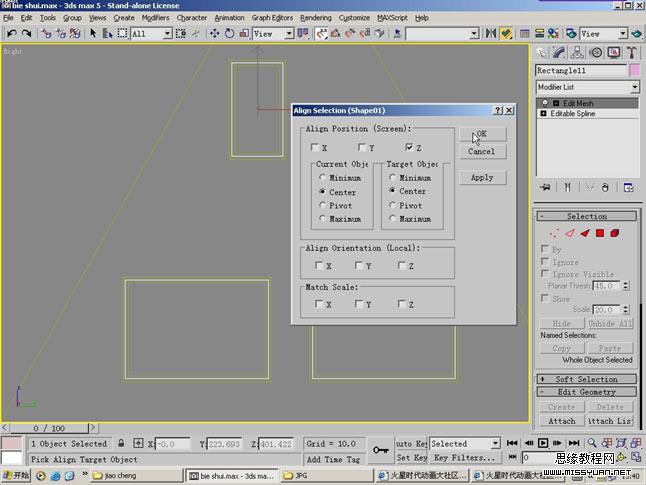Open the File menu
The width and height of the screenshot is (646, 485).
click(x=8, y=18)
